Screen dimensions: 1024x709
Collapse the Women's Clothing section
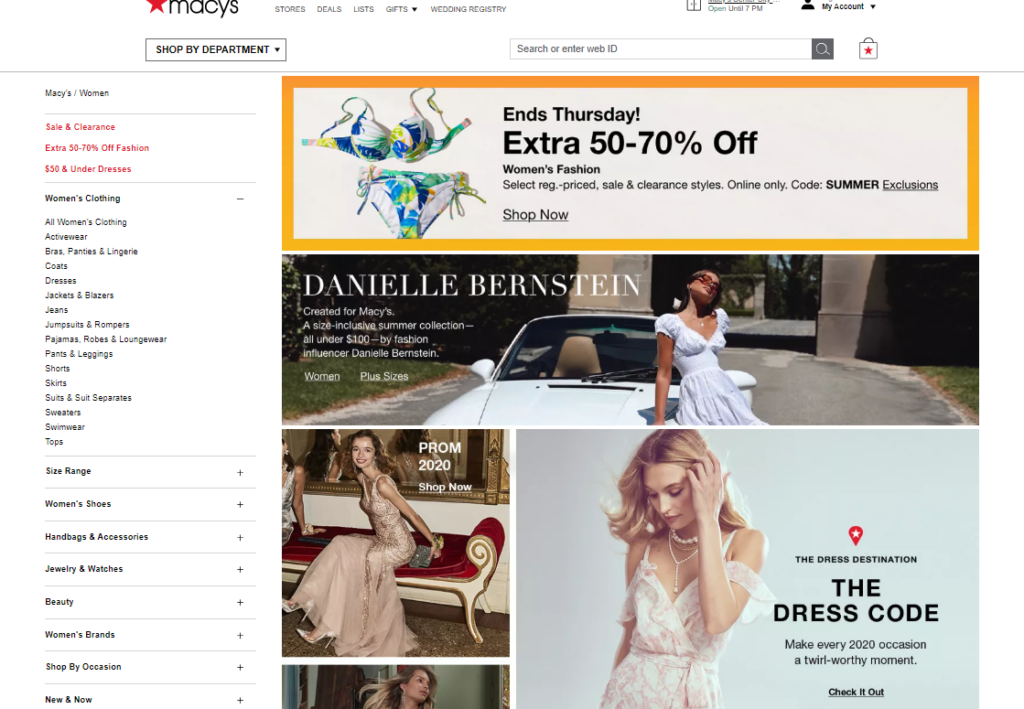point(240,198)
